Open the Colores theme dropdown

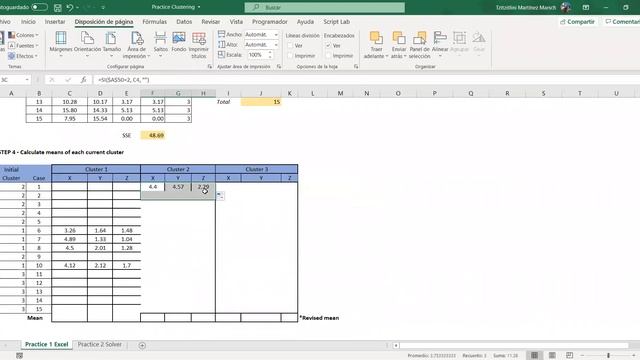24,35
